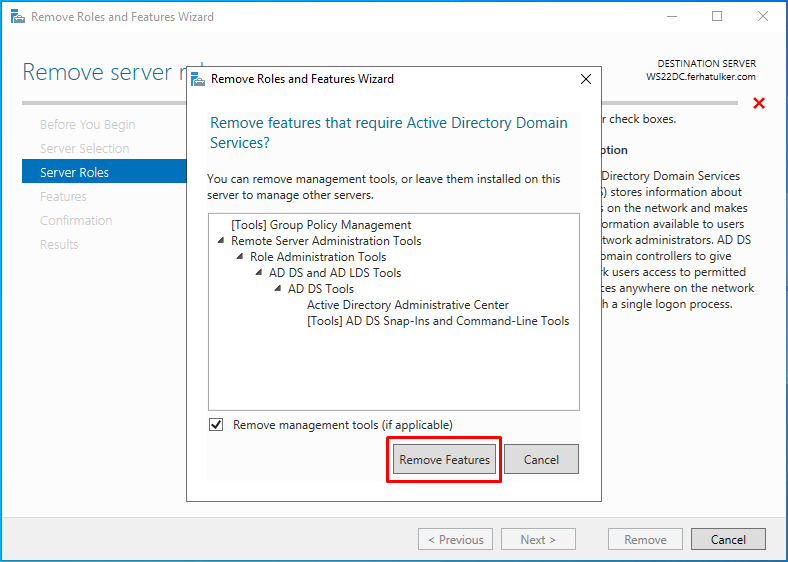Click the Previous button in main wizard
This screenshot has height=562, width=788.
point(455,539)
